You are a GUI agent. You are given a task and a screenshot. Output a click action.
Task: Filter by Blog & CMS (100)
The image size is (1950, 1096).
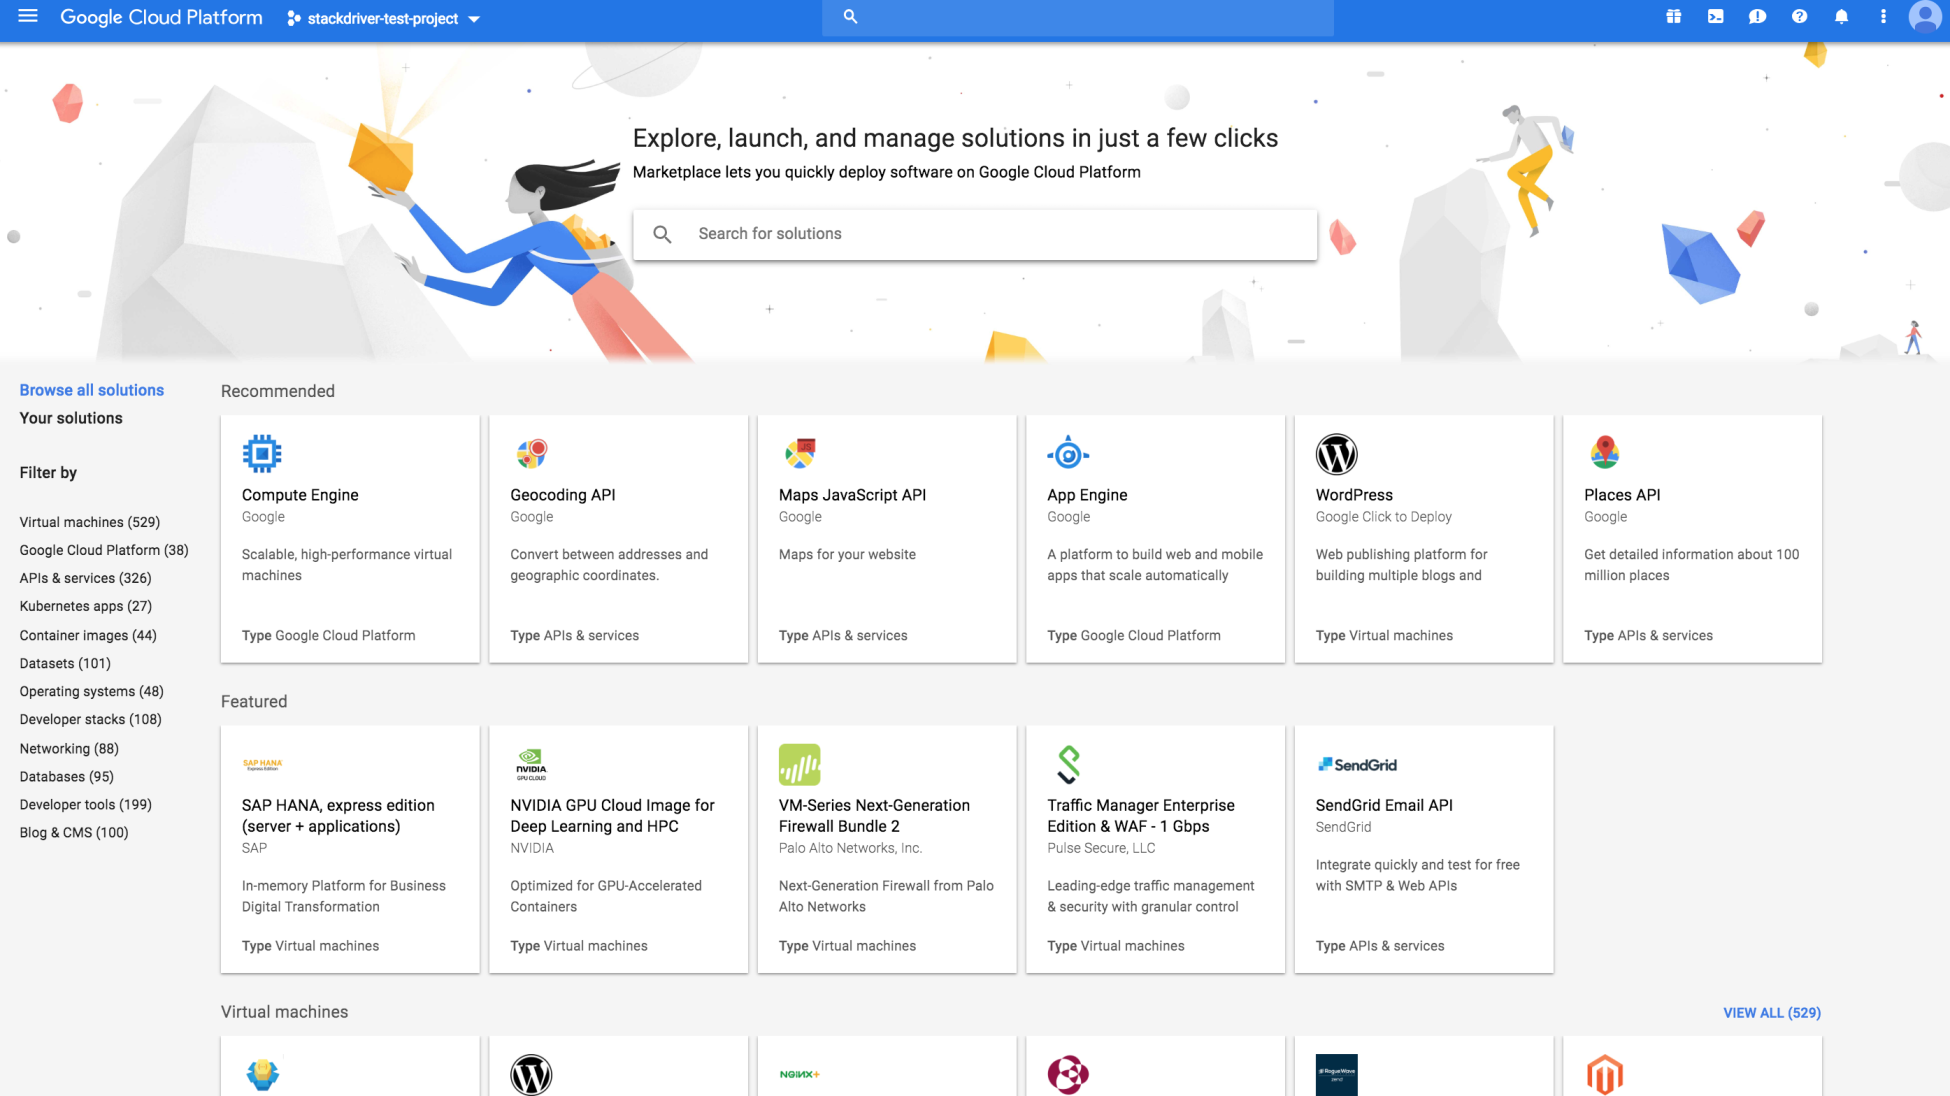(x=74, y=832)
